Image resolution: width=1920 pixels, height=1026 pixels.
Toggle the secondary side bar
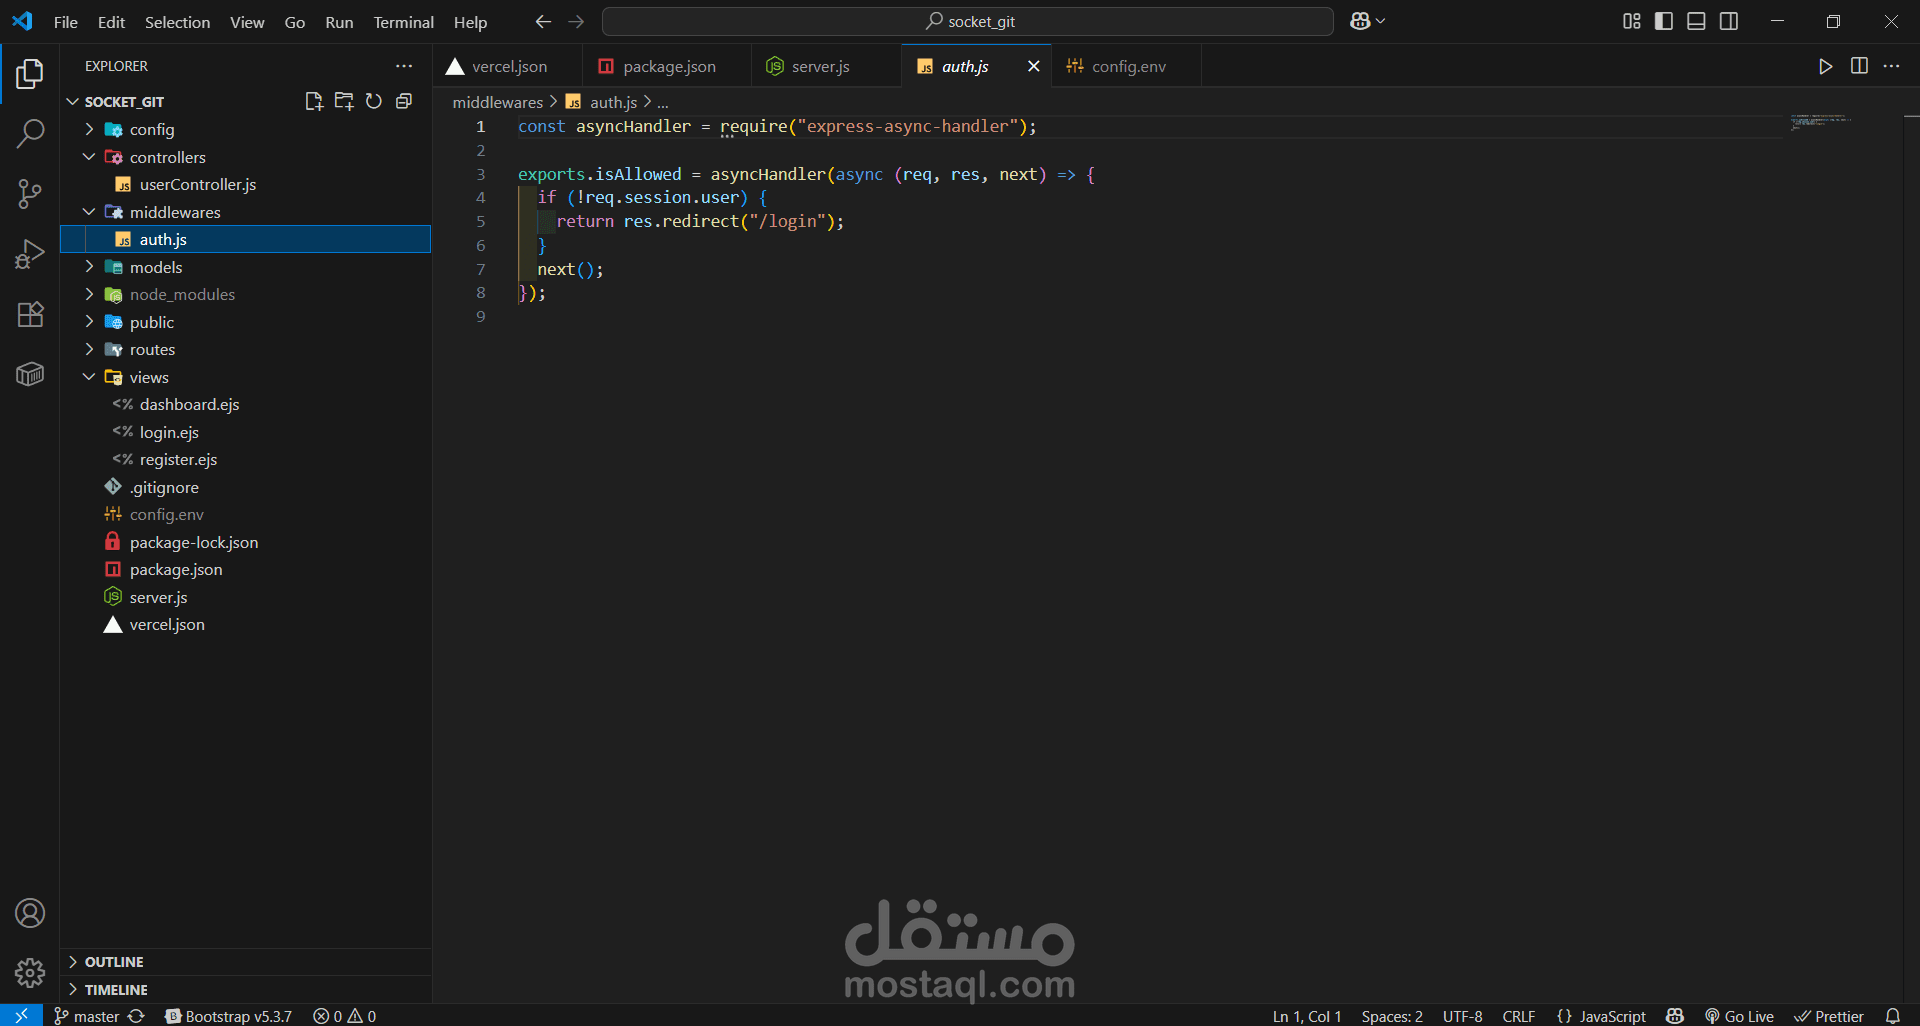(x=1729, y=21)
